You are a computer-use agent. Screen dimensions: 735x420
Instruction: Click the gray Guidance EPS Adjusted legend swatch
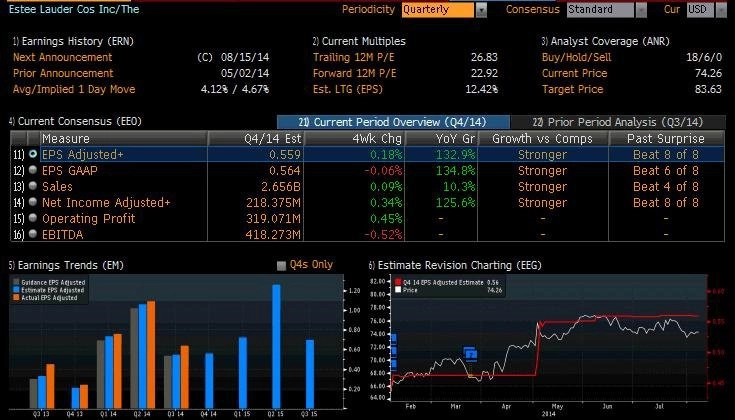coord(16,283)
